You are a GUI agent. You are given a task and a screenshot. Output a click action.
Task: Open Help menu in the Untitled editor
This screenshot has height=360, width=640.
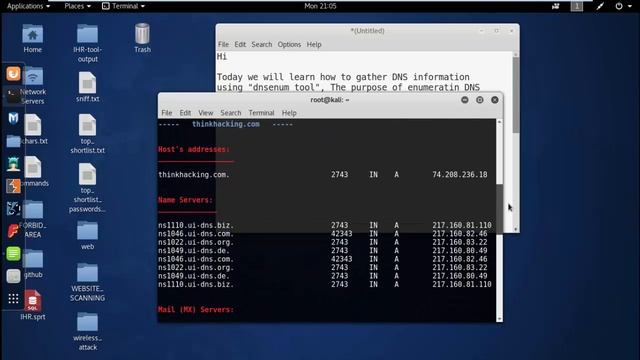pos(314,44)
